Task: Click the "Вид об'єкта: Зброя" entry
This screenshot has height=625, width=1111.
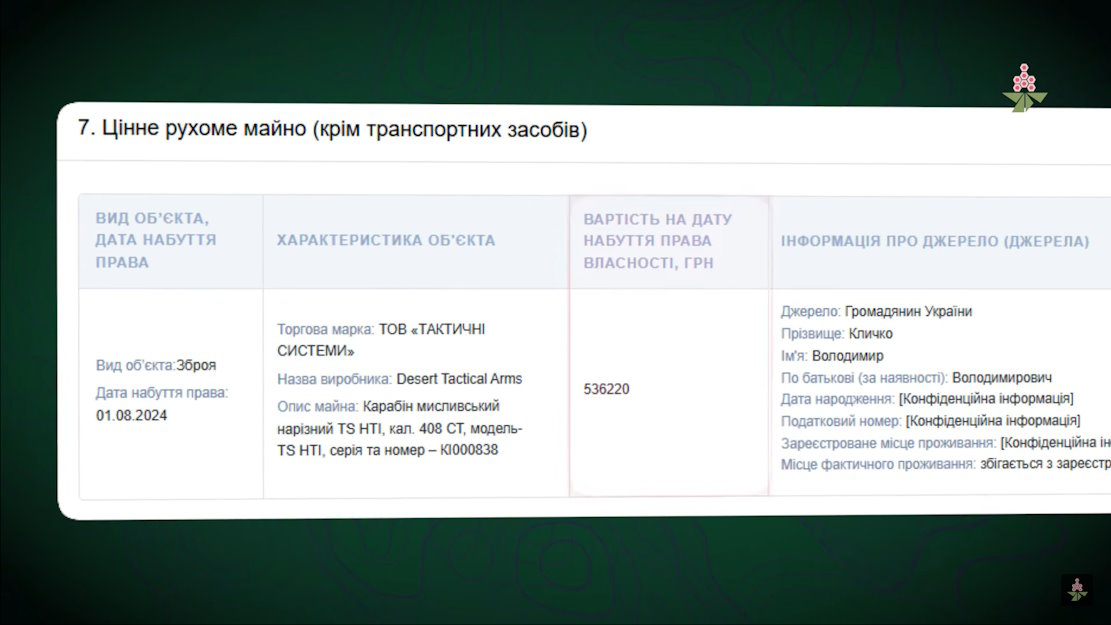Action: tap(156, 366)
